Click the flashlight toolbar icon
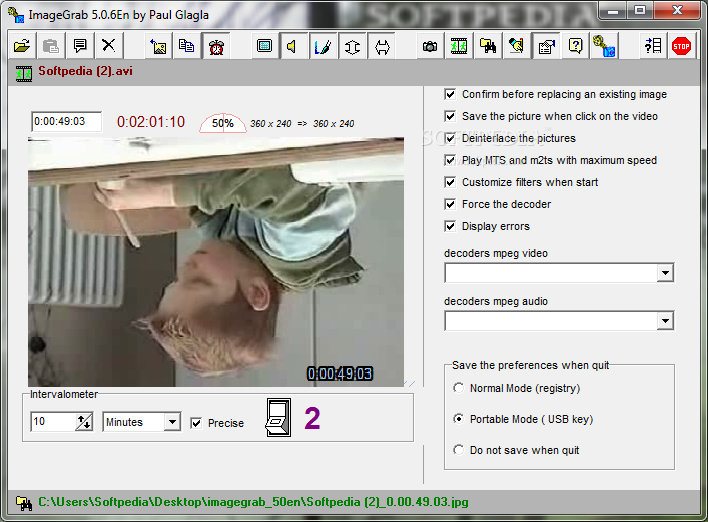 [517, 46]
